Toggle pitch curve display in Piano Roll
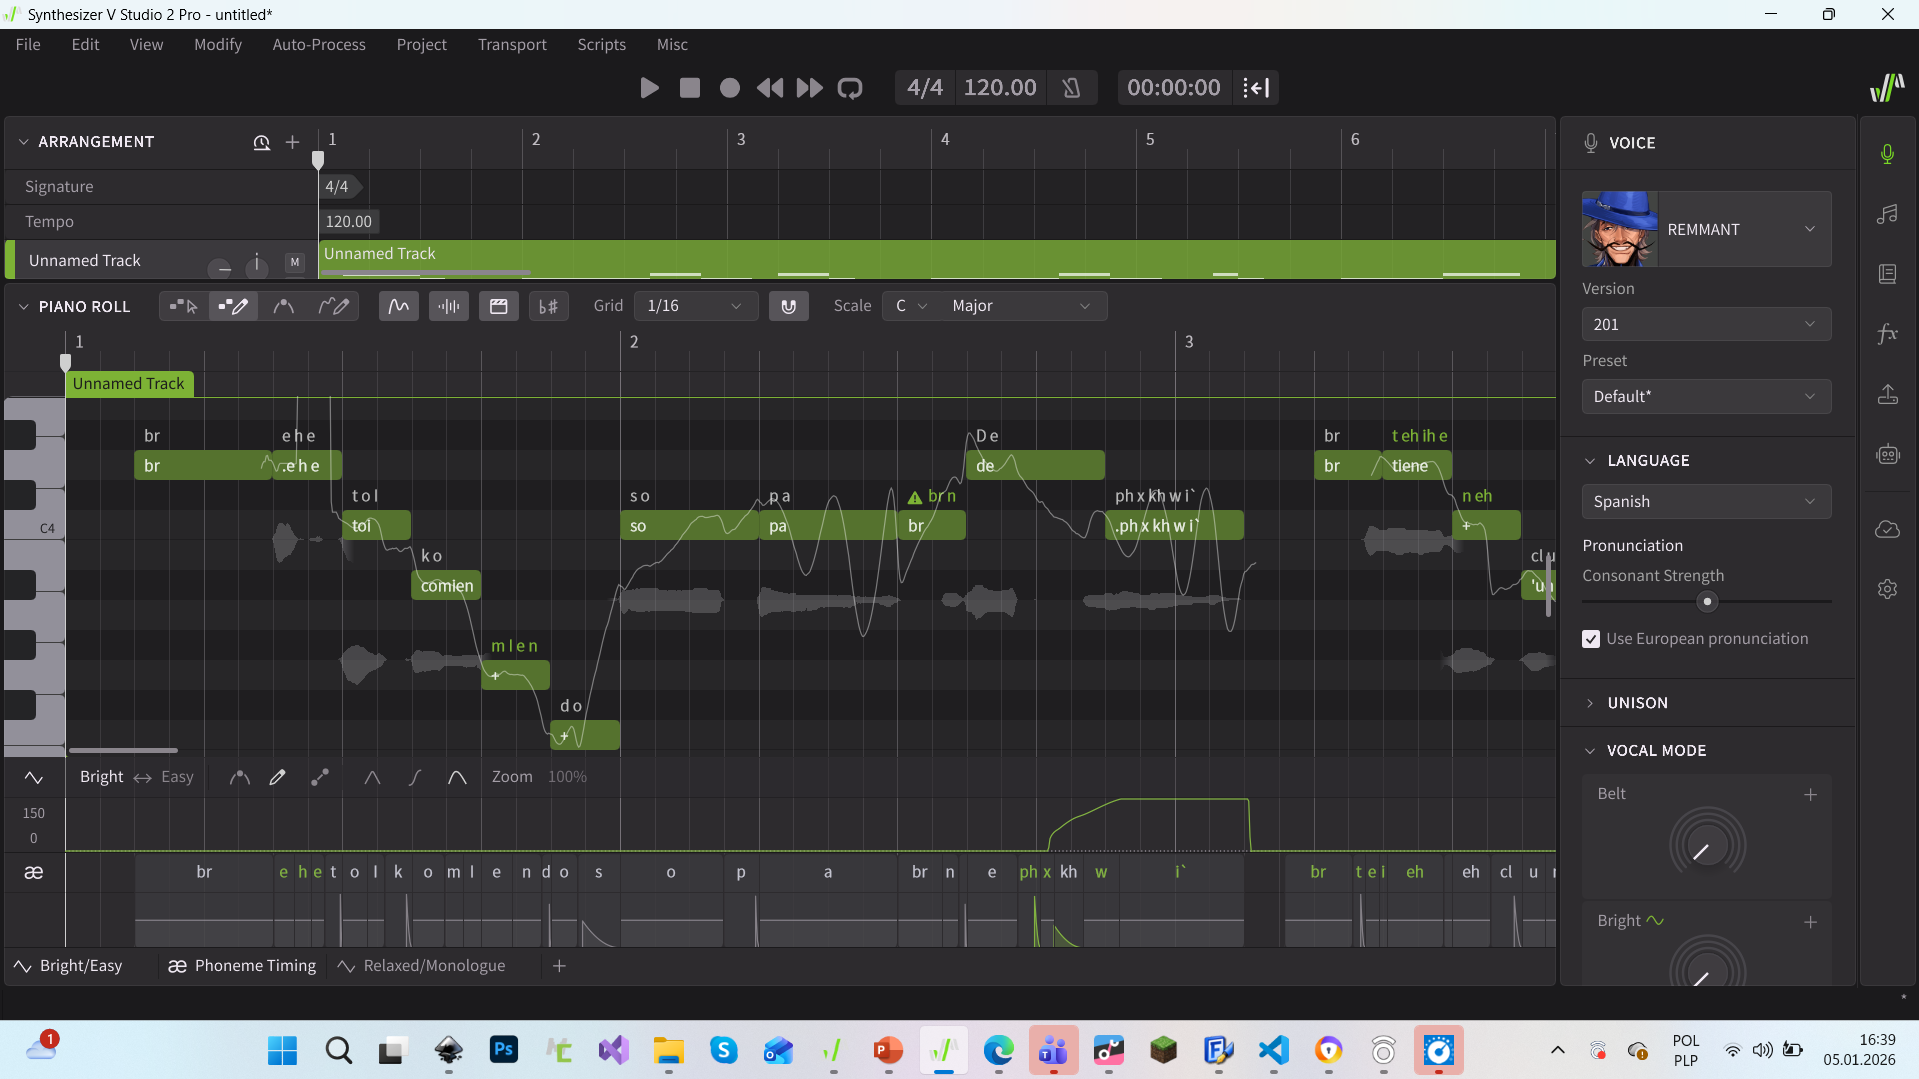The width and height of the screenshot is (1919, 1079). point(399,306)
